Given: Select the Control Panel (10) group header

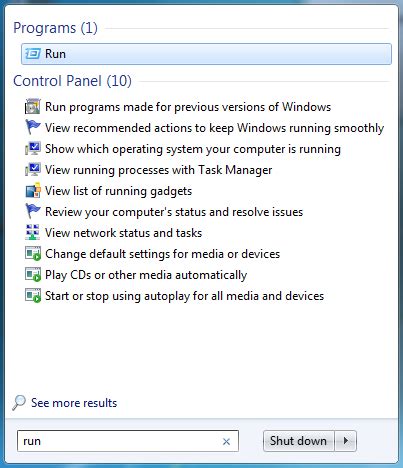Looking at the screenshot, I should pyautogui.click(x=72, y=81).
